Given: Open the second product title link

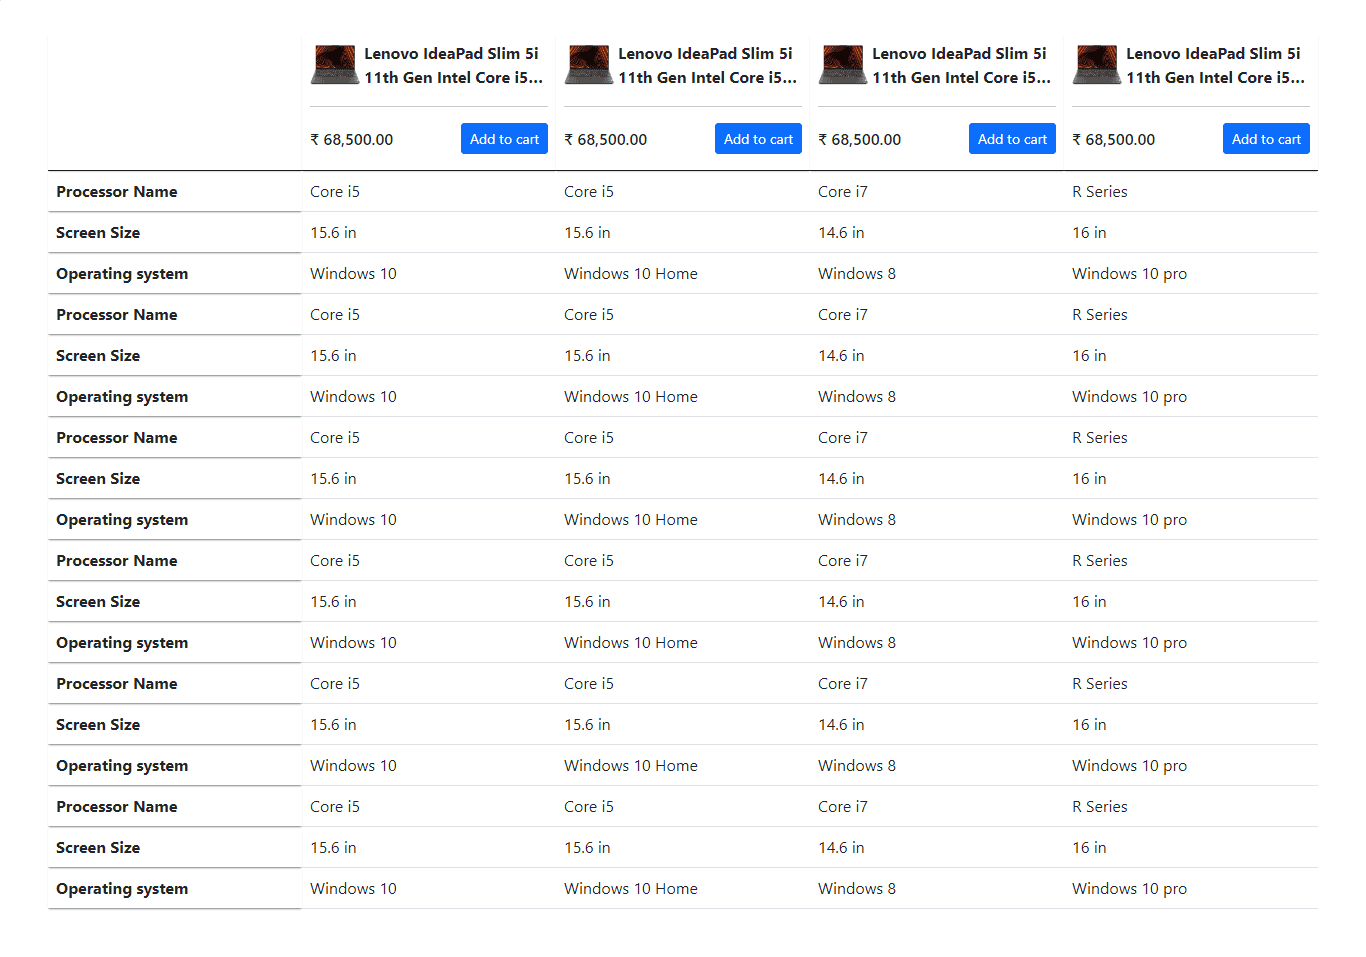Looking at the screenshot, I should point(709,65).
